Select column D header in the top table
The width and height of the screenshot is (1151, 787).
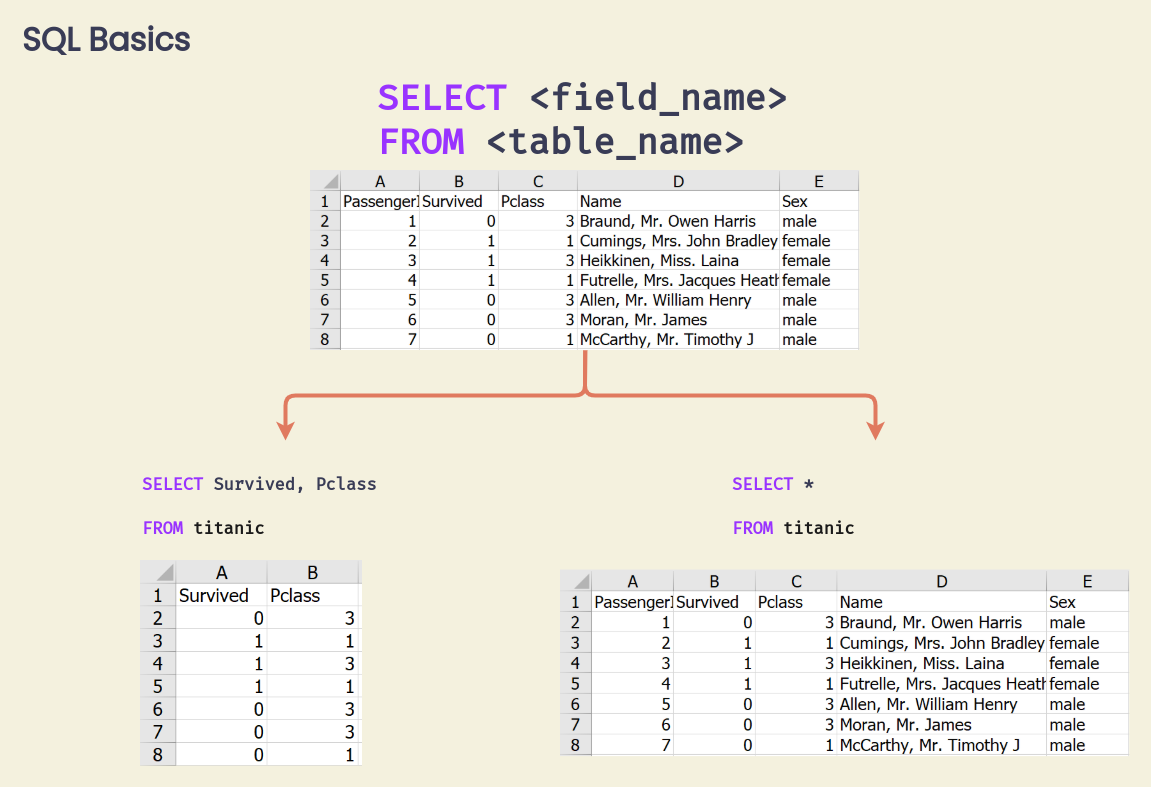click(x=678, y=181)
